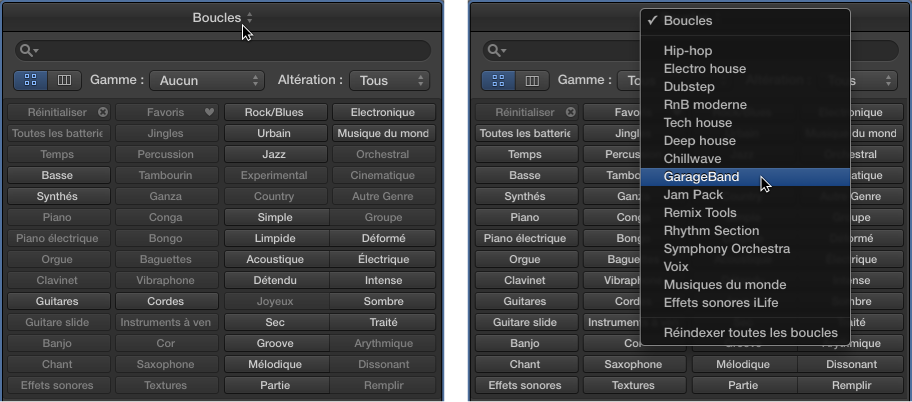Viewport: 912px width, 402px height.
Task: Click the Favoris heart icon in left panel
Action: [x=209, y=112]
